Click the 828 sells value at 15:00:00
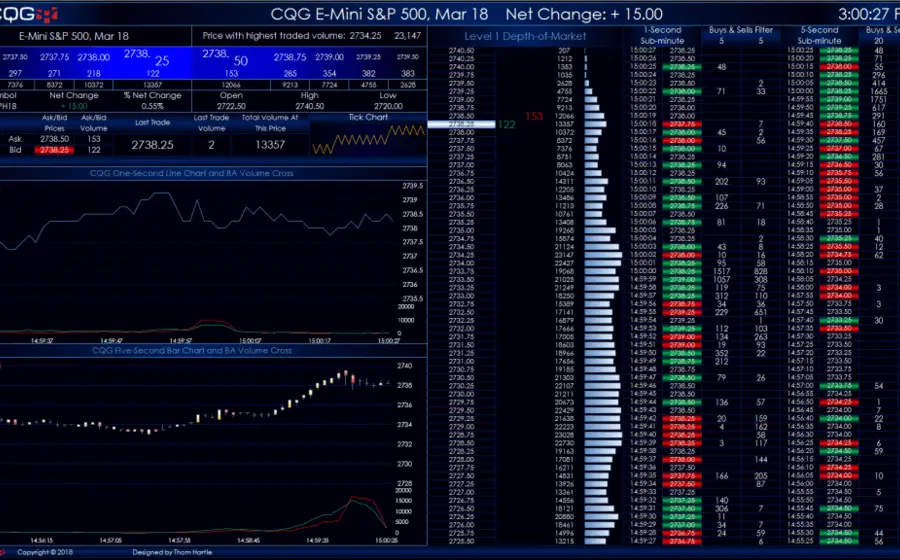Viewport: 900px width, 560px height. 761,271
